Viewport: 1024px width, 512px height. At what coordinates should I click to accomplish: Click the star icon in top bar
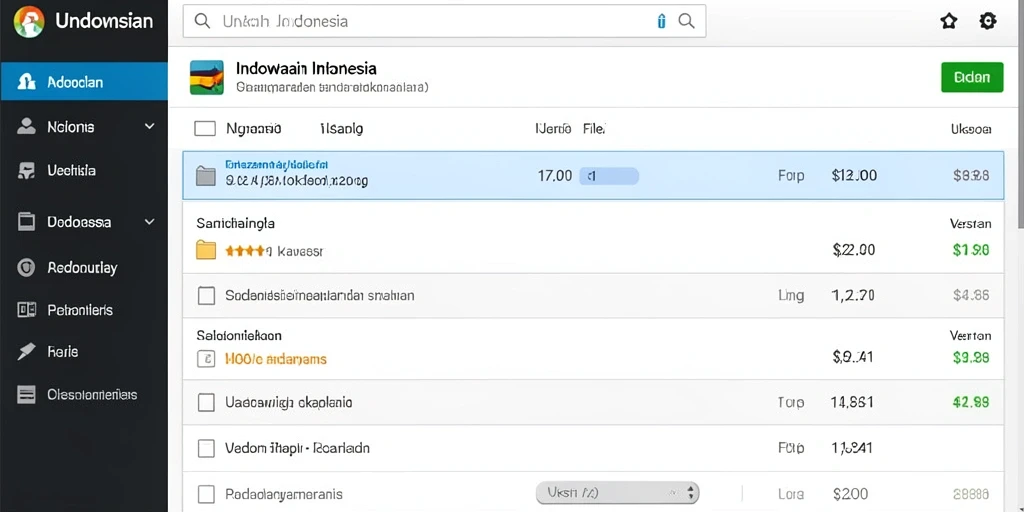tap(948, 21)
